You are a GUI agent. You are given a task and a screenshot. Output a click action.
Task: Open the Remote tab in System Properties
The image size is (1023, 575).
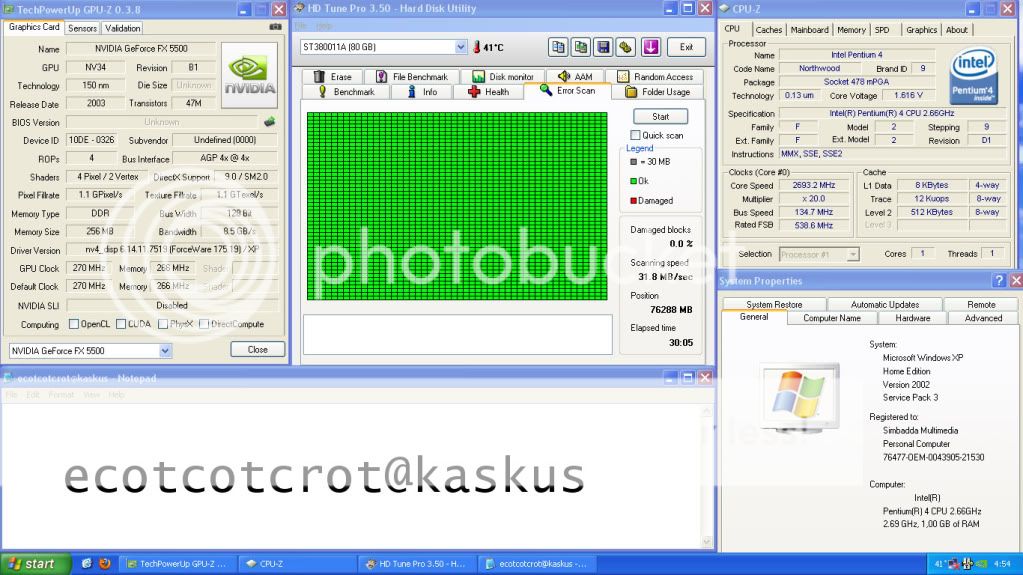coord(981,305)
